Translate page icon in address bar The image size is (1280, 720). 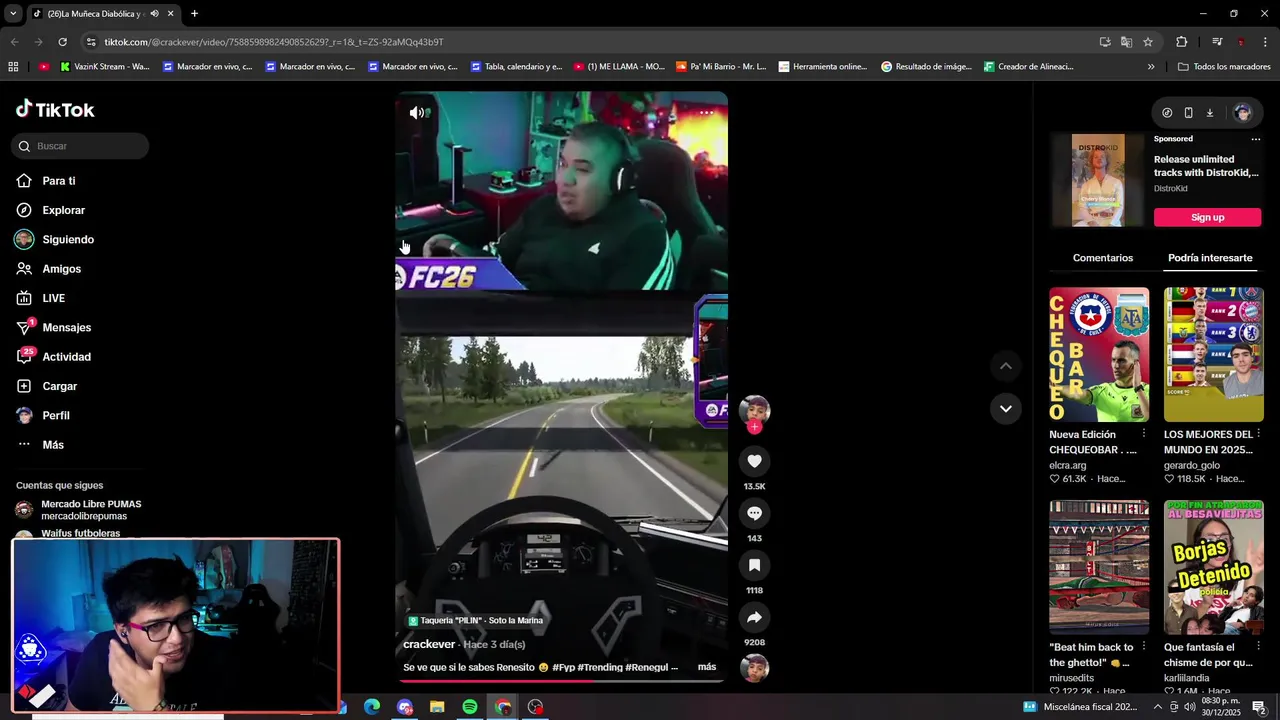[x=1126, y=42]
